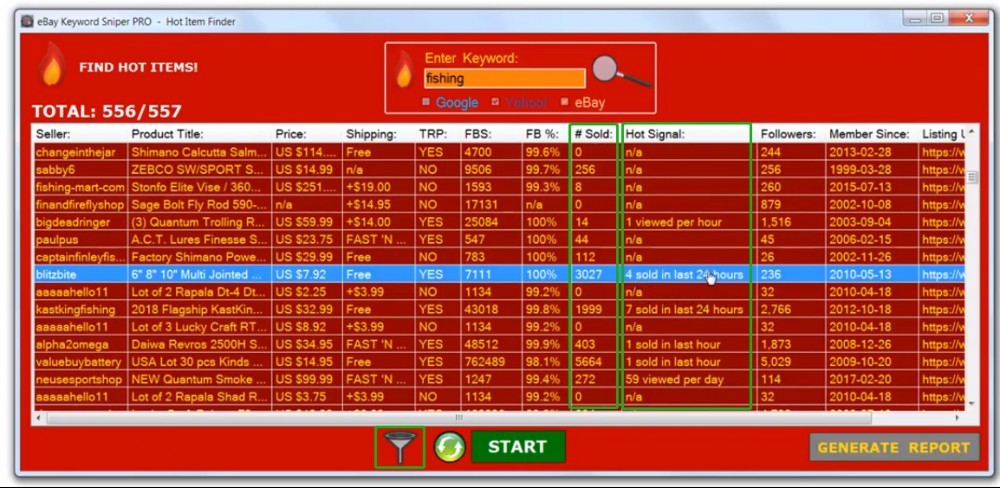Select the row for seller neusesportshop
Image resolution: width=1000 pixels, height=488 pixels.
[x=499, y=380]
